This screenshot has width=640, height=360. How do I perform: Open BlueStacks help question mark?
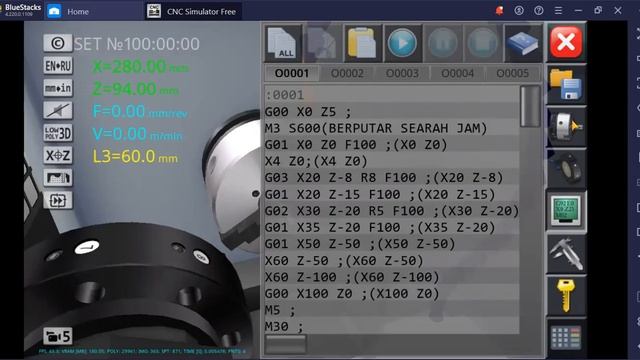click(x=539, y=11)
